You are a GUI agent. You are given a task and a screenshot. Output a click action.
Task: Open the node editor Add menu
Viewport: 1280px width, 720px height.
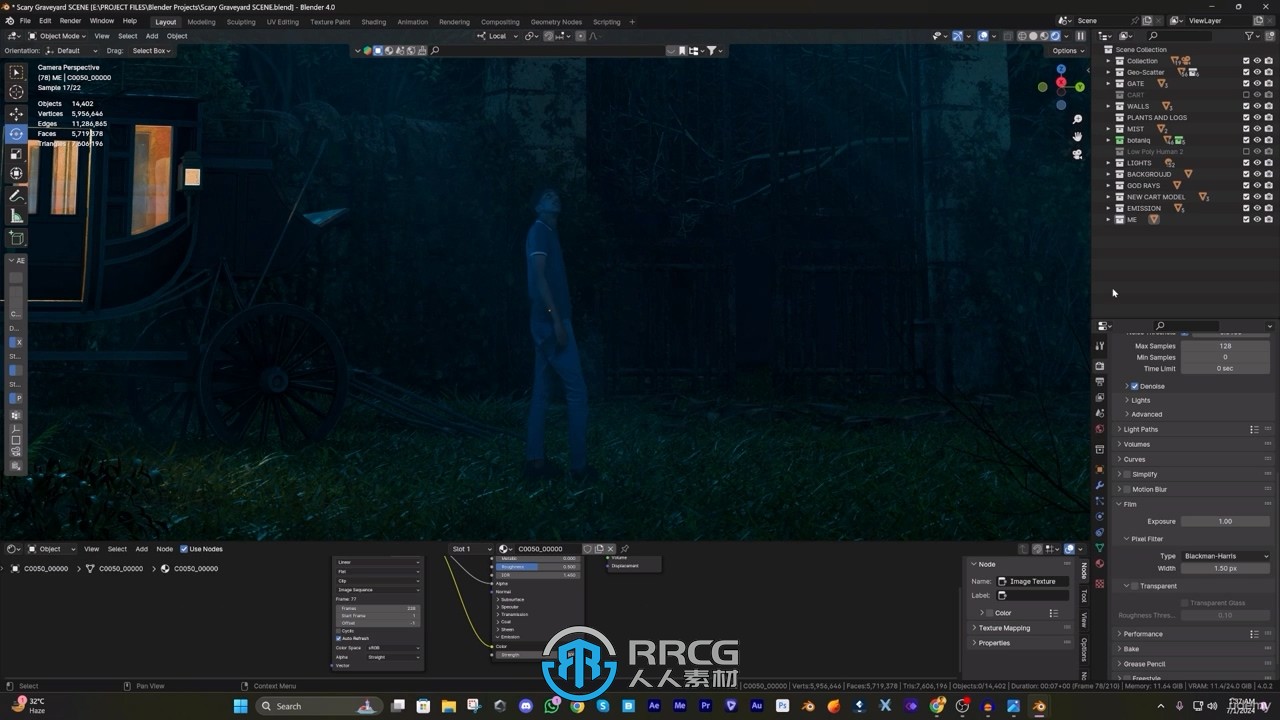[x=141, y=549]
